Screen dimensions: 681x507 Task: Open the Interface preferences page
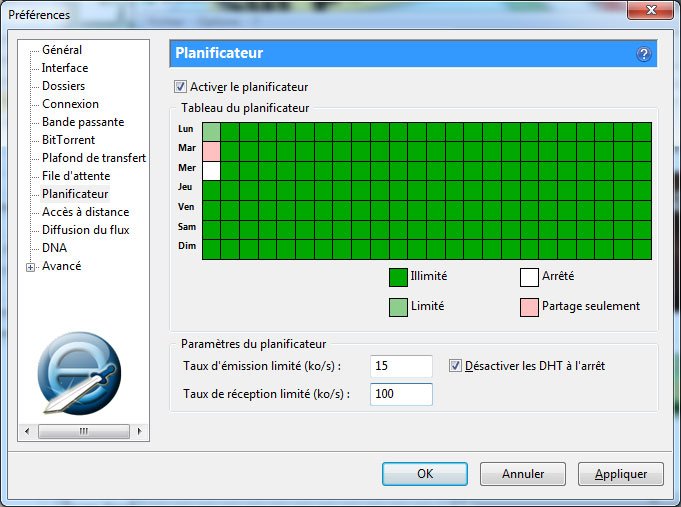[65, 68]
